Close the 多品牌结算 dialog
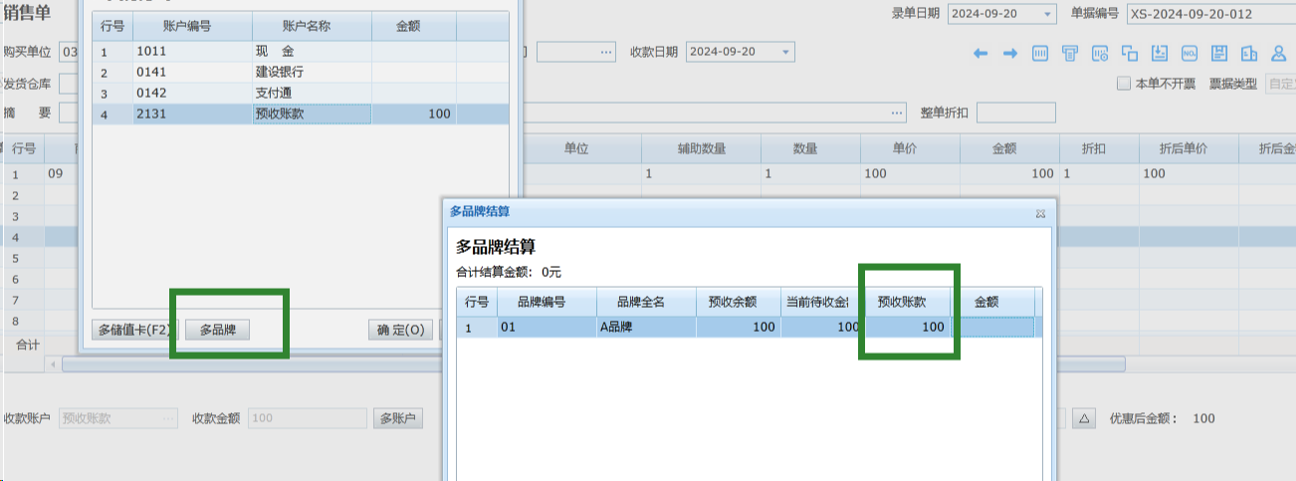 point(1040,213)
